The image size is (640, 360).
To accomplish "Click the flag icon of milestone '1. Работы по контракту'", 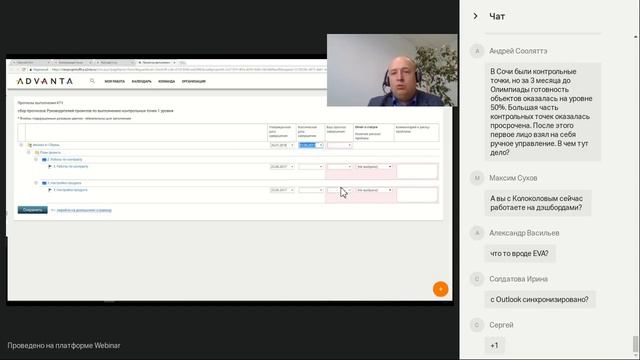I will point(50,167).
